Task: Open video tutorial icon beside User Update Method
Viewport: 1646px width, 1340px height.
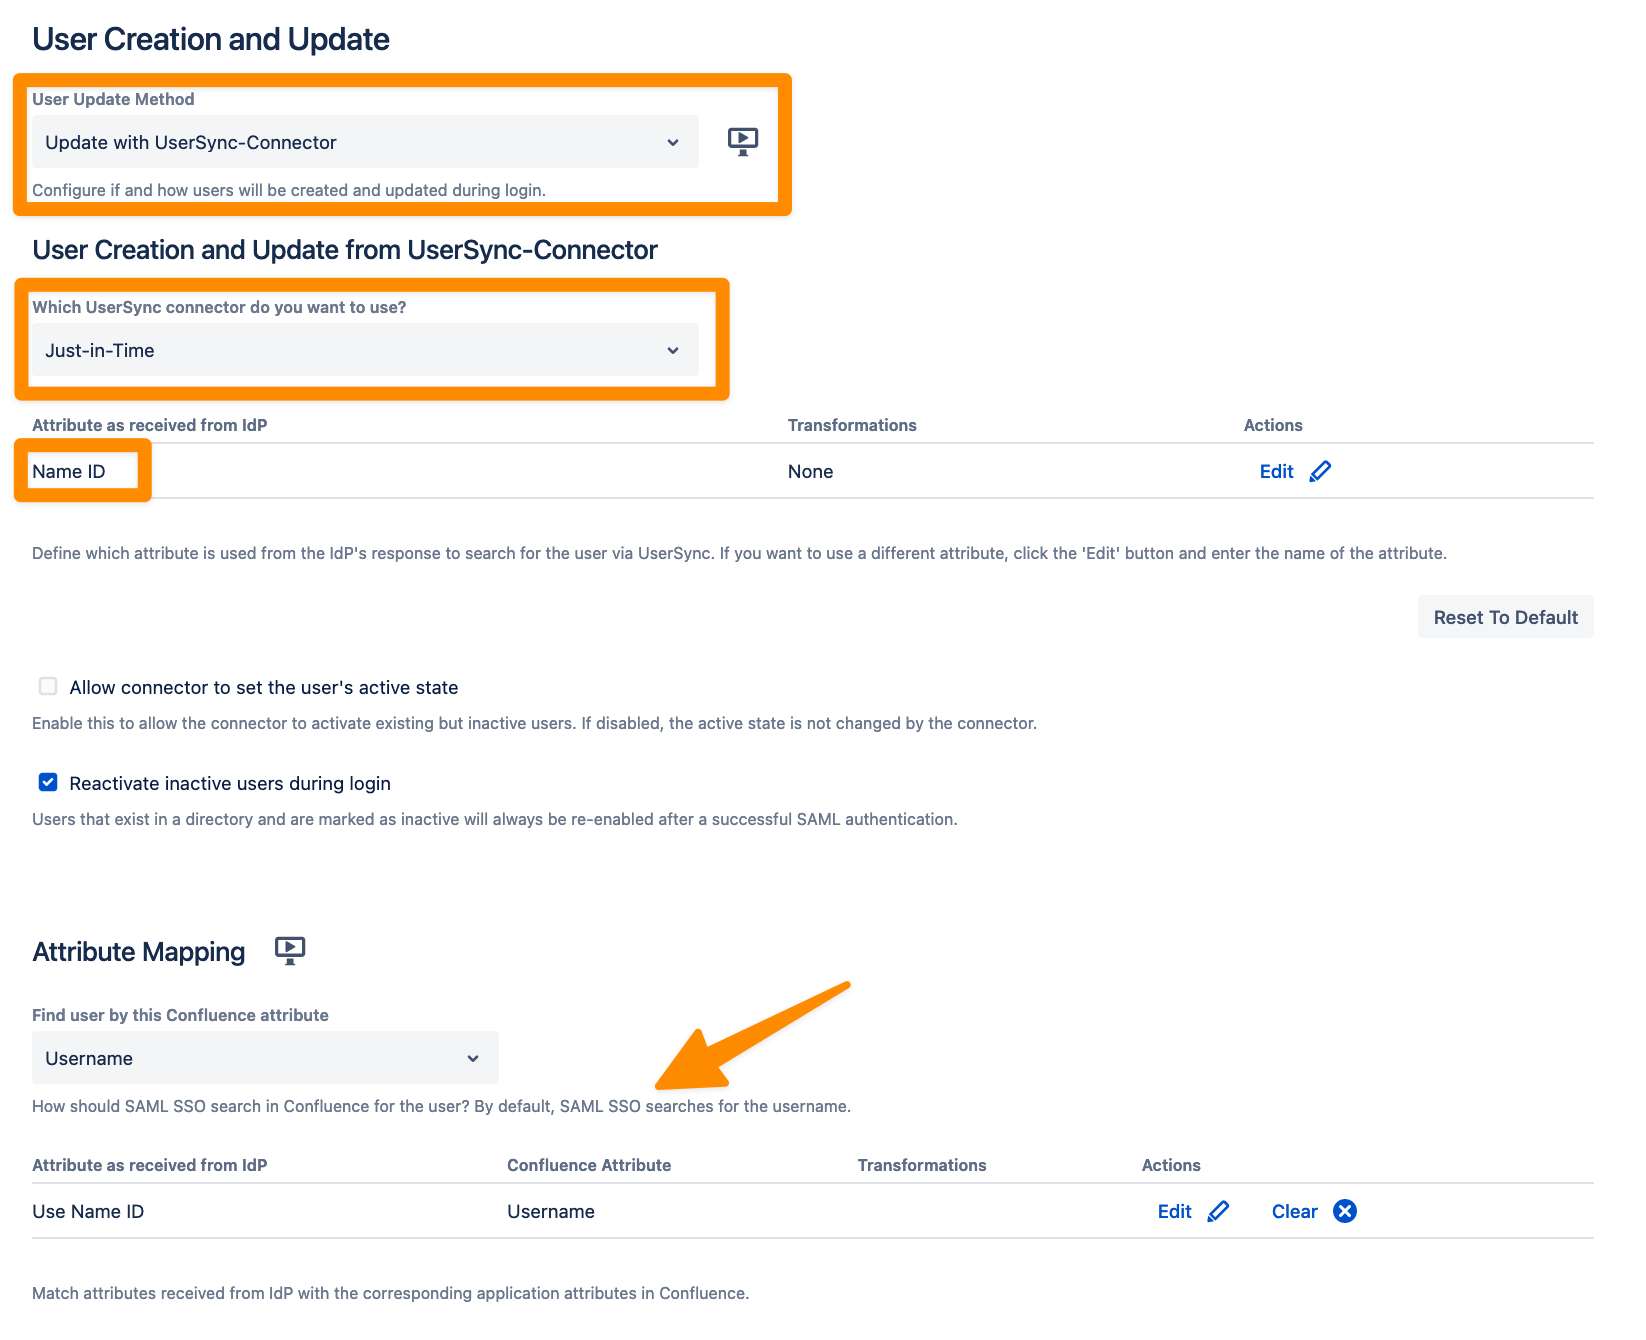Action: coord(742,141)
